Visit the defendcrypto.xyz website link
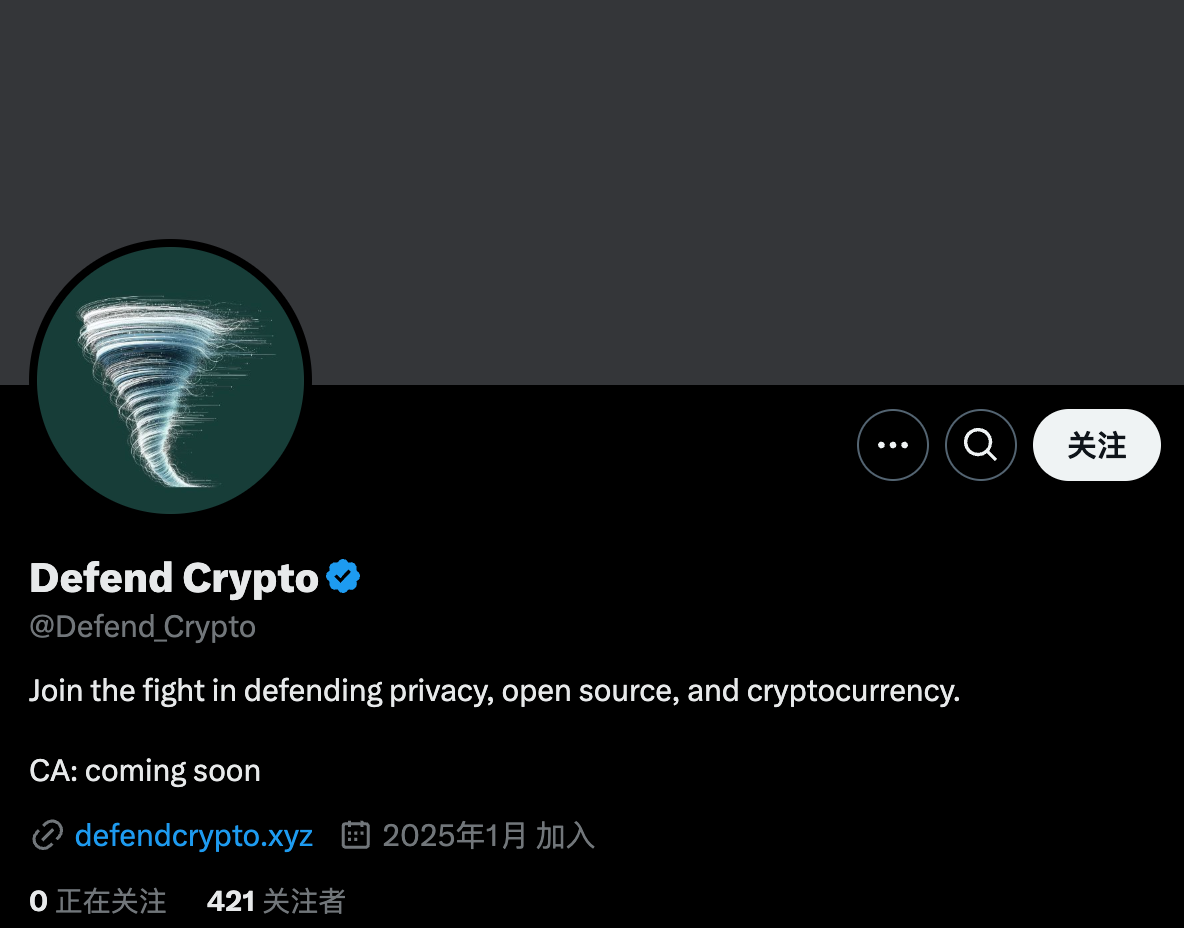Viewport: 1184px width, 928px height. (x=194, y=835)
